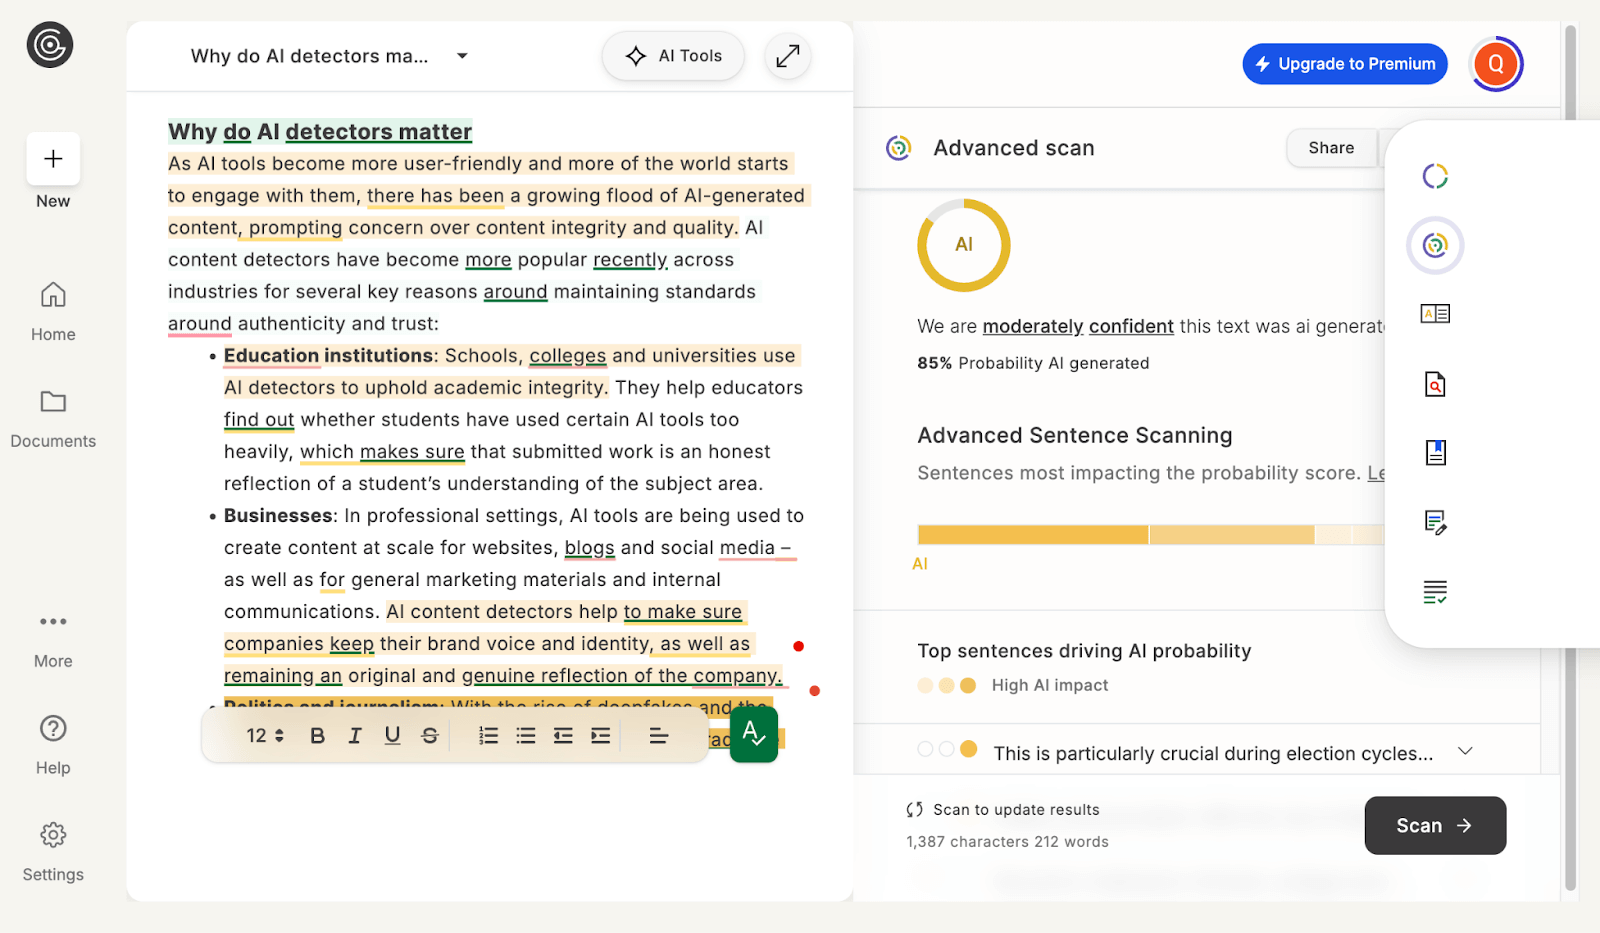
Task: Change font size 12 stepper
Action: (x=265, y=736)
